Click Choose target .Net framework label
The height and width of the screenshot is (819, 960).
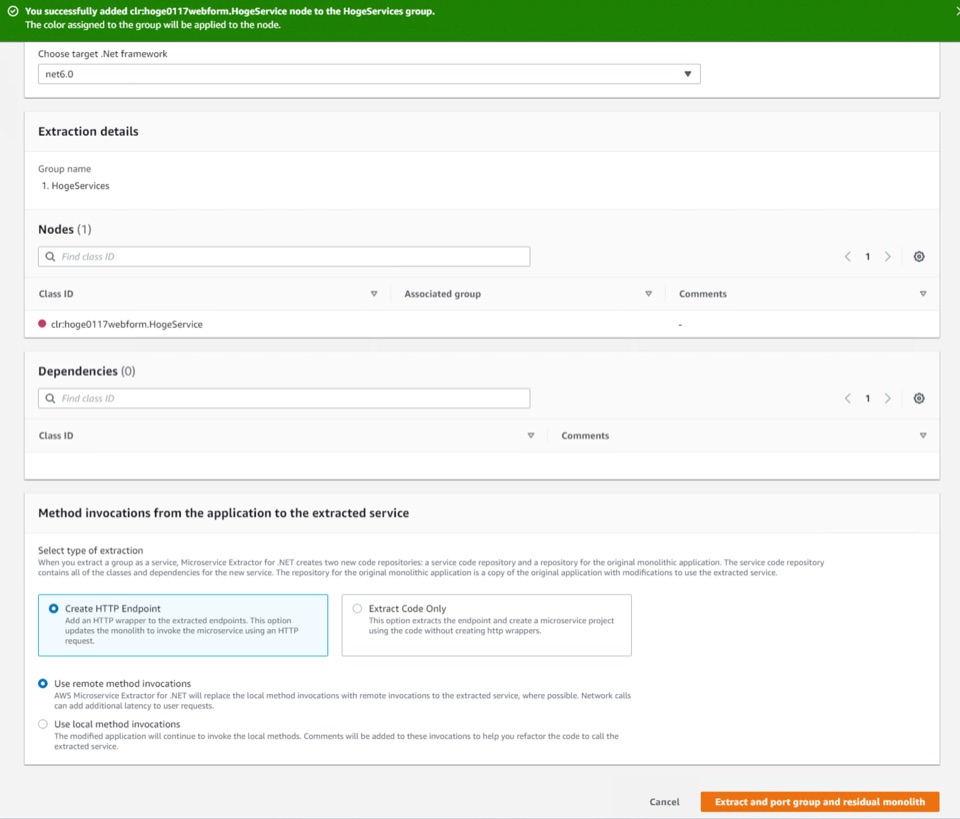click(x=102, y=54)
